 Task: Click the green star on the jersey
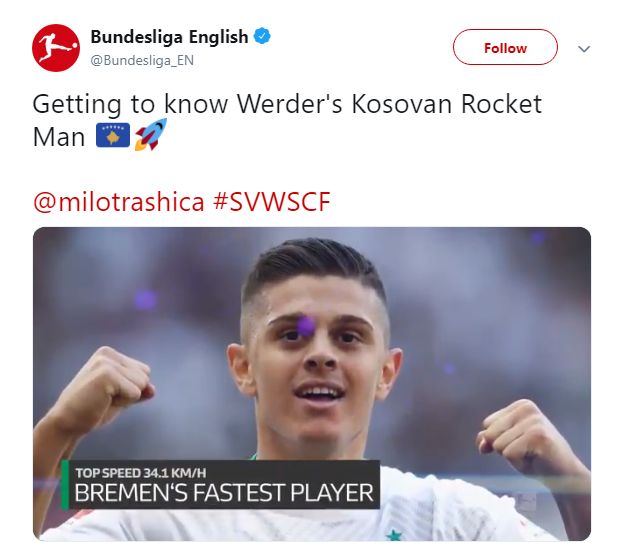point(394,535)
